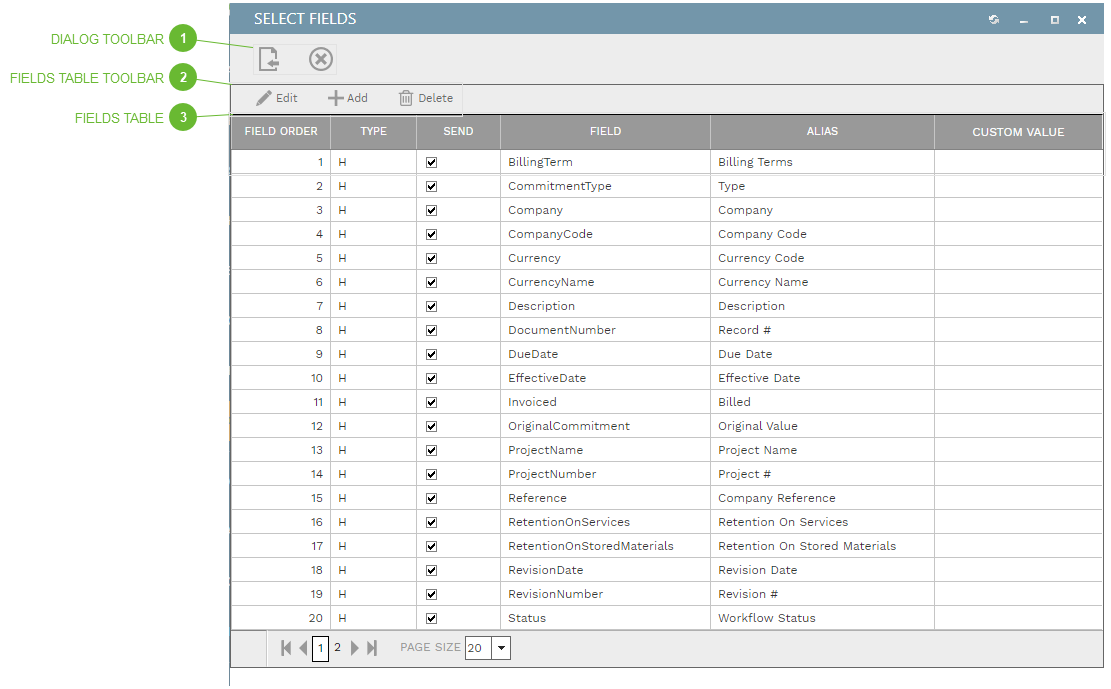Open the PAGE SIZE dropdown
Image resolution: width=1111 pixels, height=689 pixels.
click(501, 647)
